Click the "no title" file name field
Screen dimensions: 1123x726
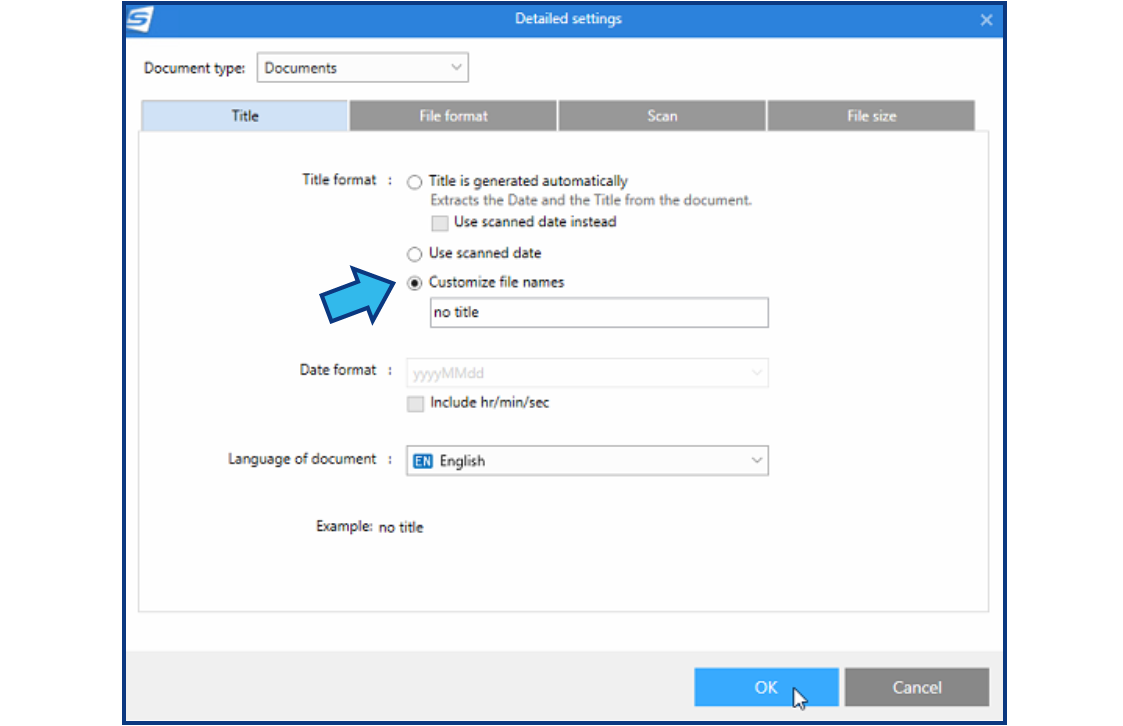pos(598,312)
